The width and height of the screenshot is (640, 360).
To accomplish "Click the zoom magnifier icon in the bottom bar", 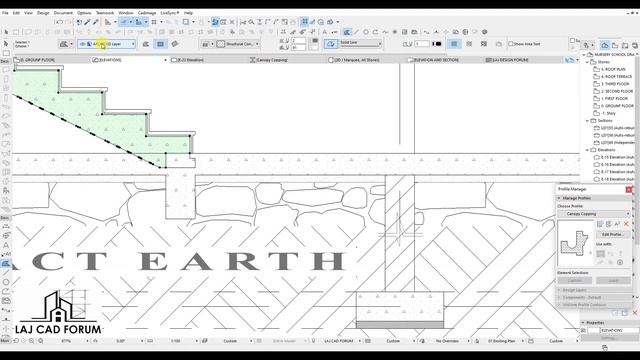I will point(31,341).
